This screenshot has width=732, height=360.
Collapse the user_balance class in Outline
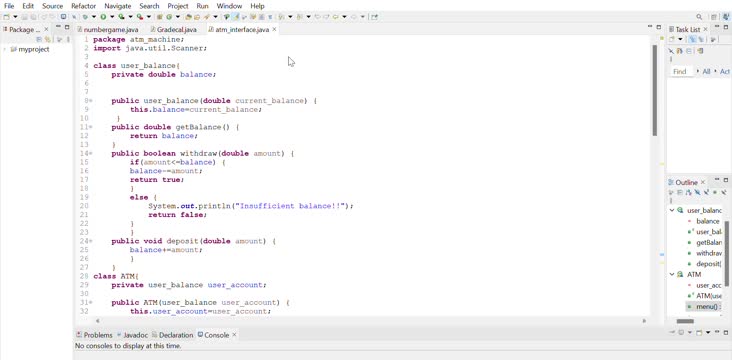pyautogui.click(x=672, y=210)
